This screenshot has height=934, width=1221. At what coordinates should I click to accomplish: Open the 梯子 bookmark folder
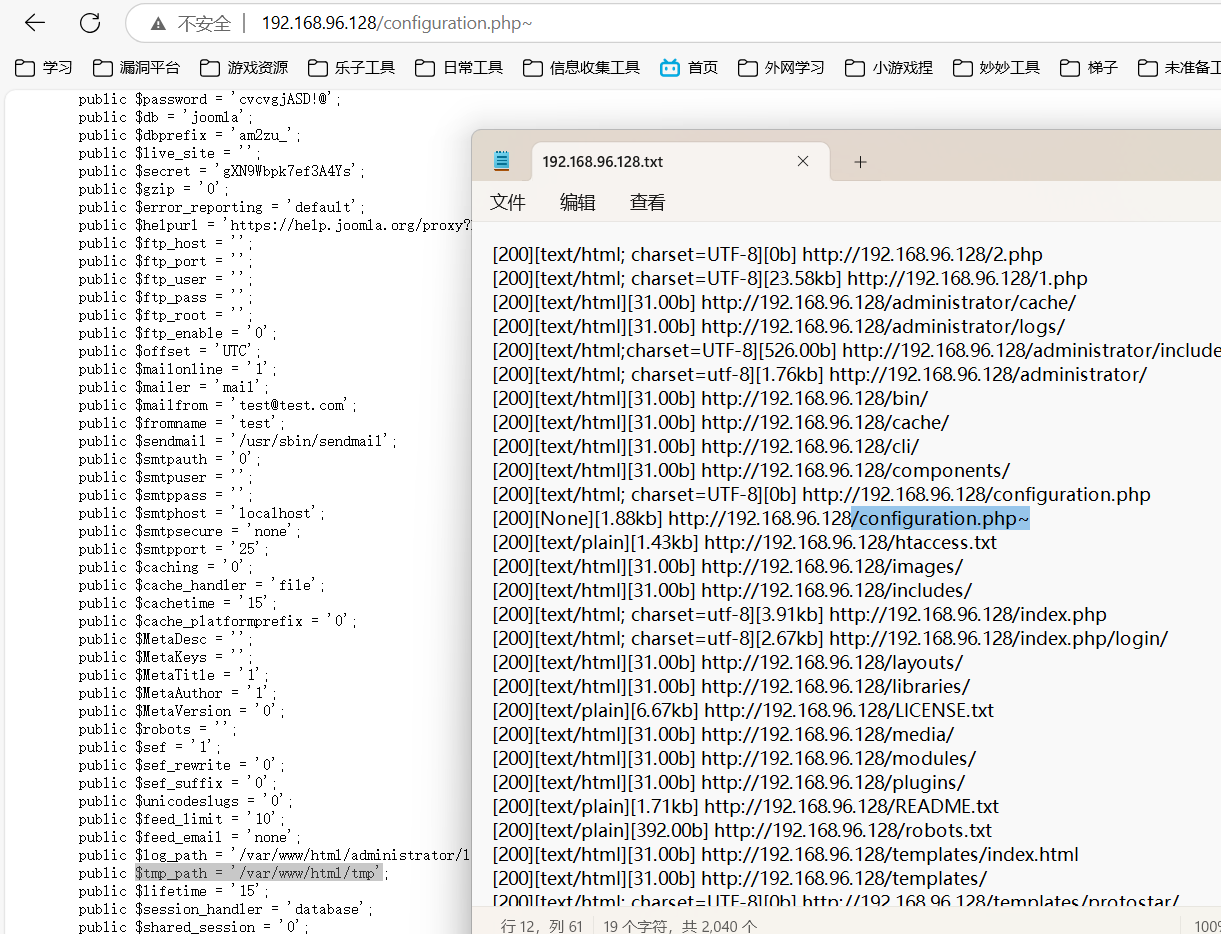click(1089, 68)
